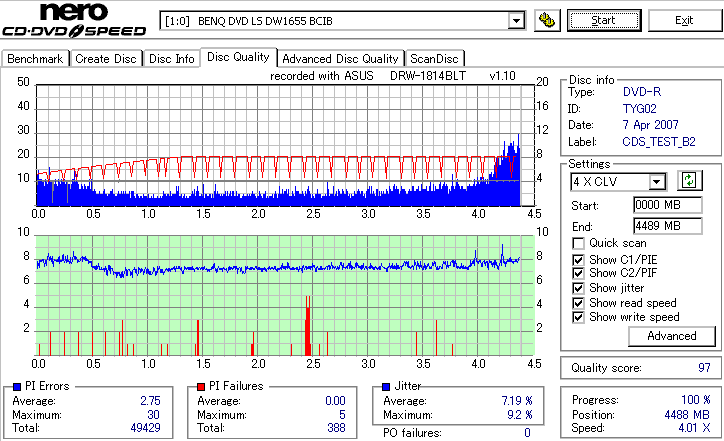This screenshot has width=724, height=441.
Task: Open the Create Disc tab
Action: (x=106, y=59)
